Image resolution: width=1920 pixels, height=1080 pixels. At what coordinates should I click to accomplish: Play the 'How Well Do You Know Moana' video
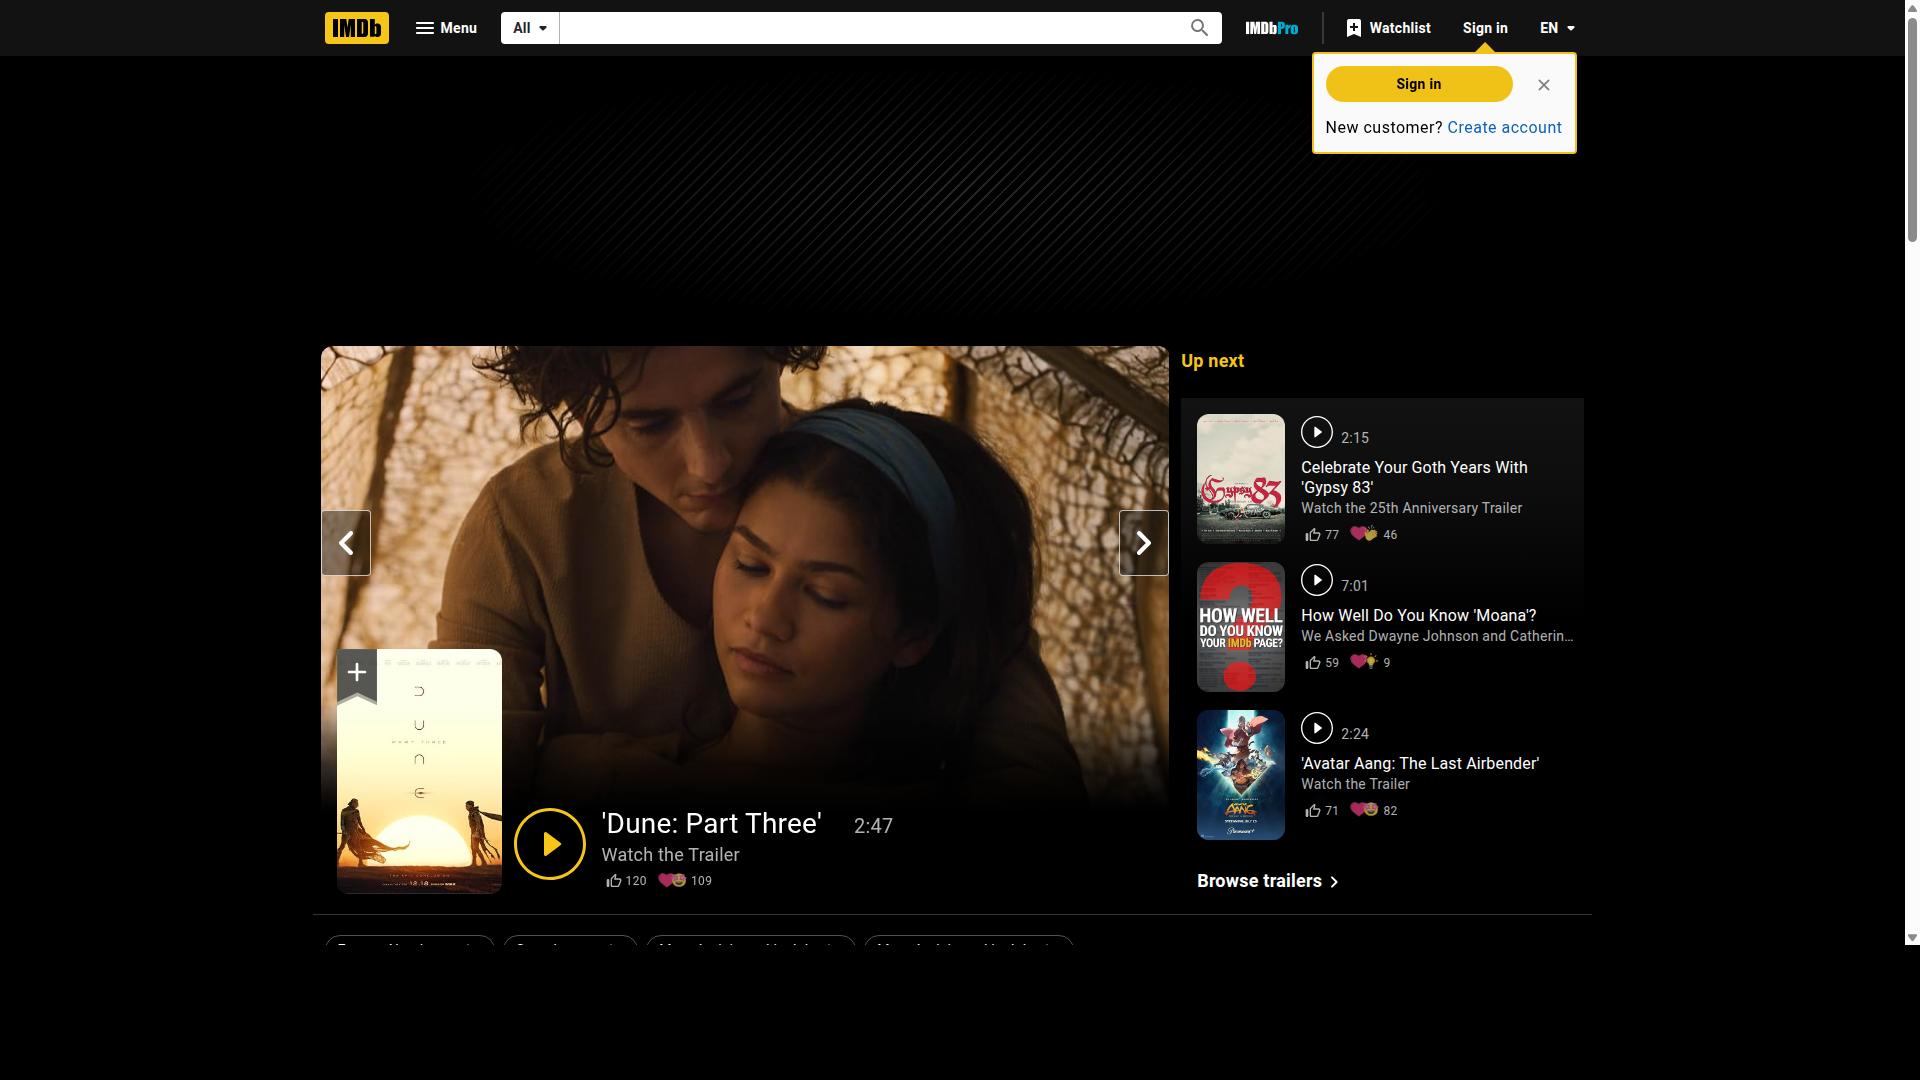pos(1316,580)
